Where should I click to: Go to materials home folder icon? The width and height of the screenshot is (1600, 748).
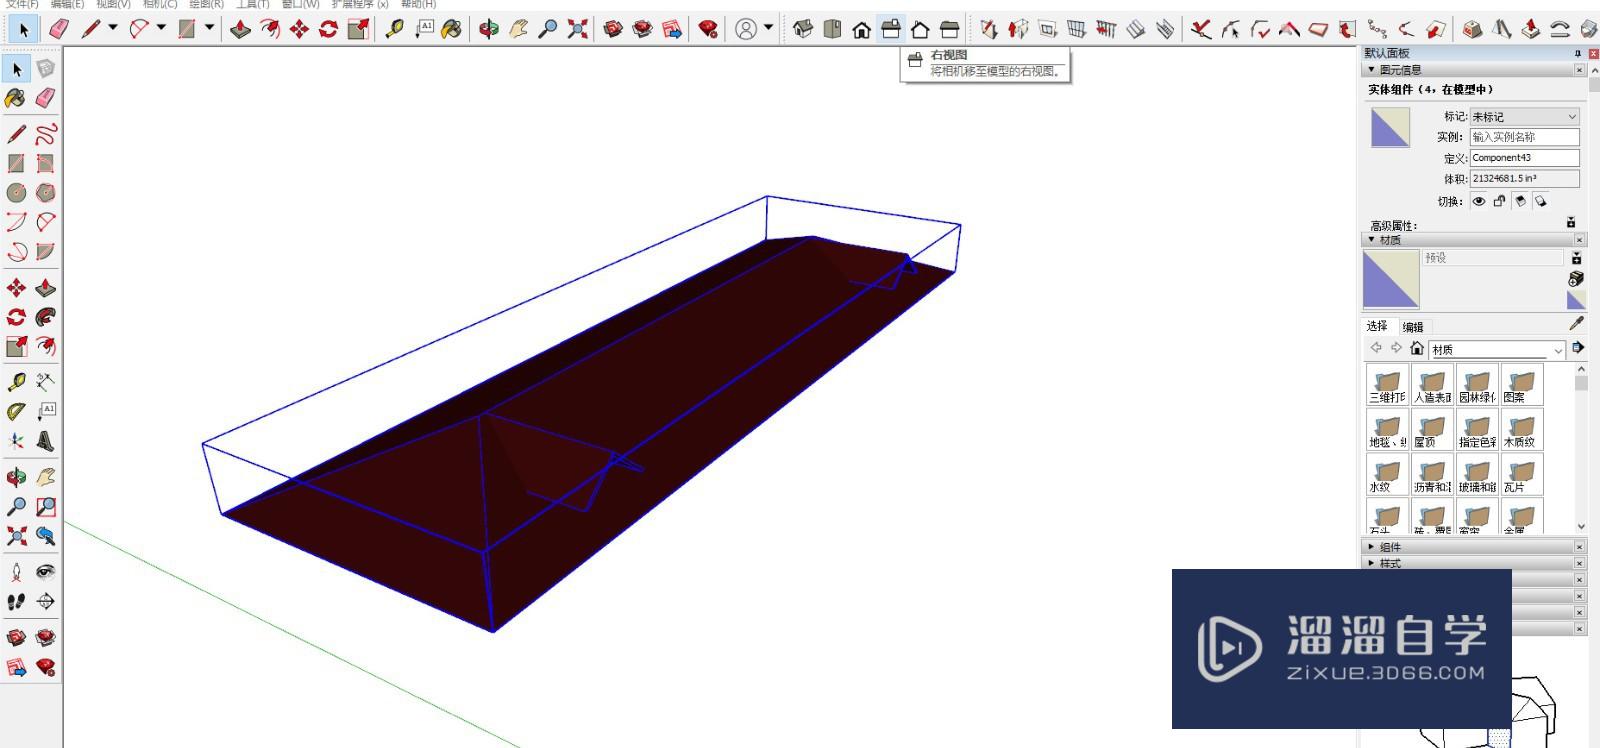[x=1416, y=348]
